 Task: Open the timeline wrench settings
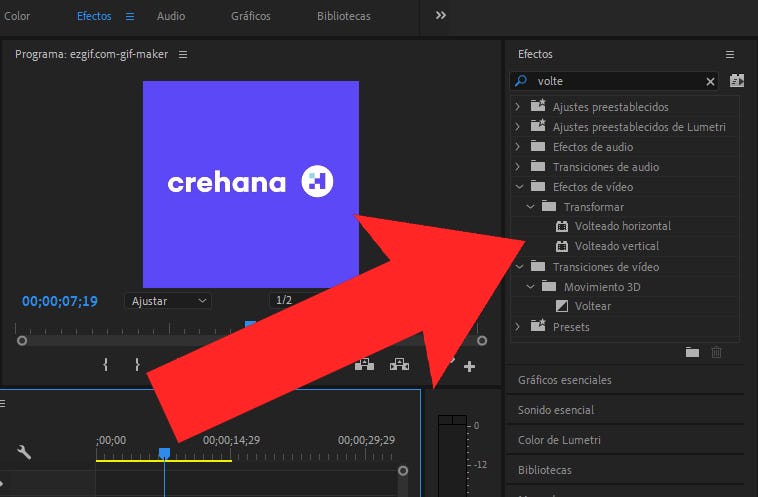24,452
